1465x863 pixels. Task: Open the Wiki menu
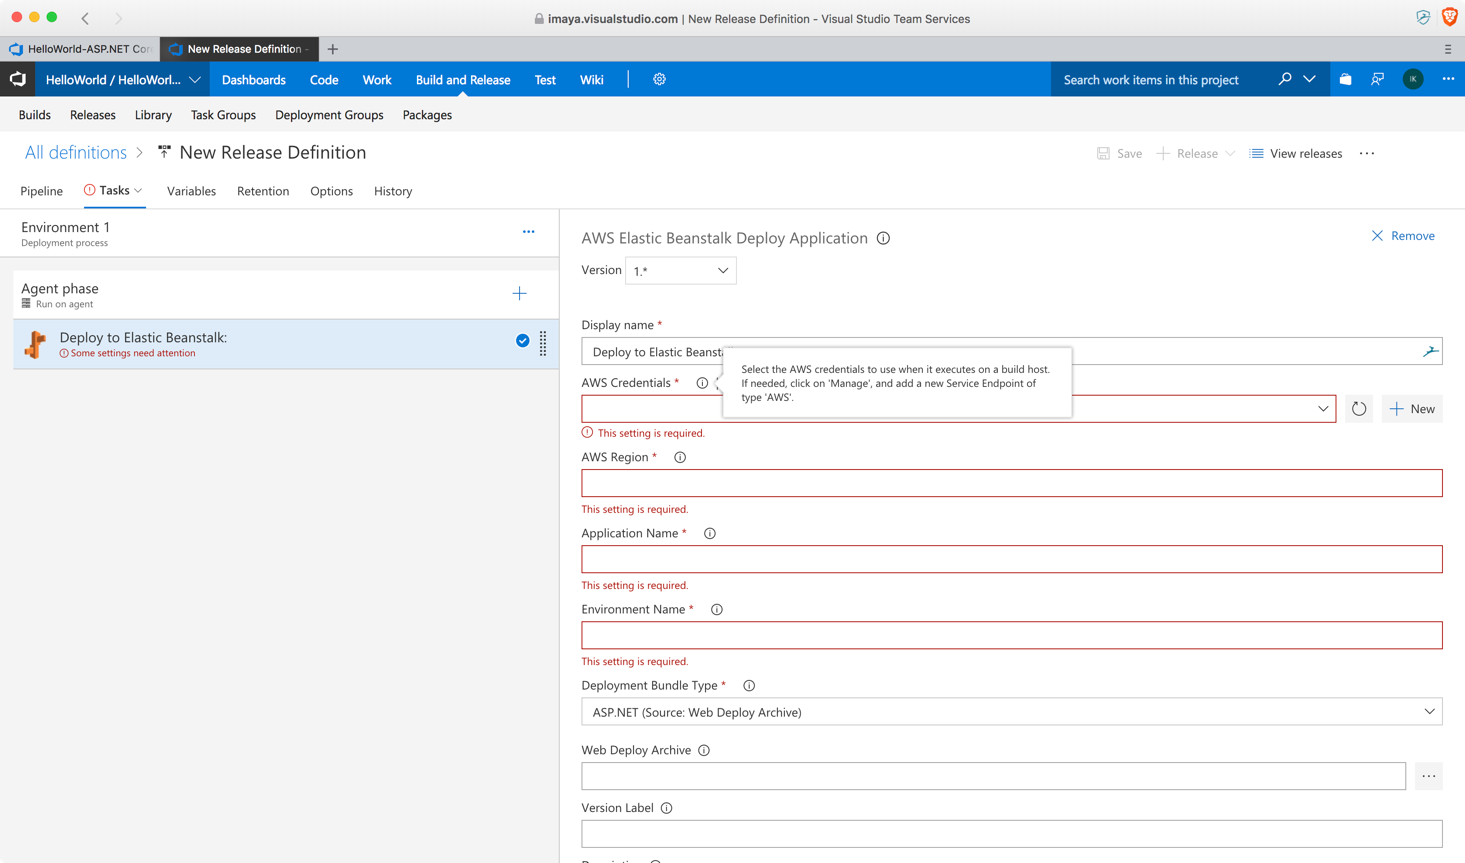592,80
